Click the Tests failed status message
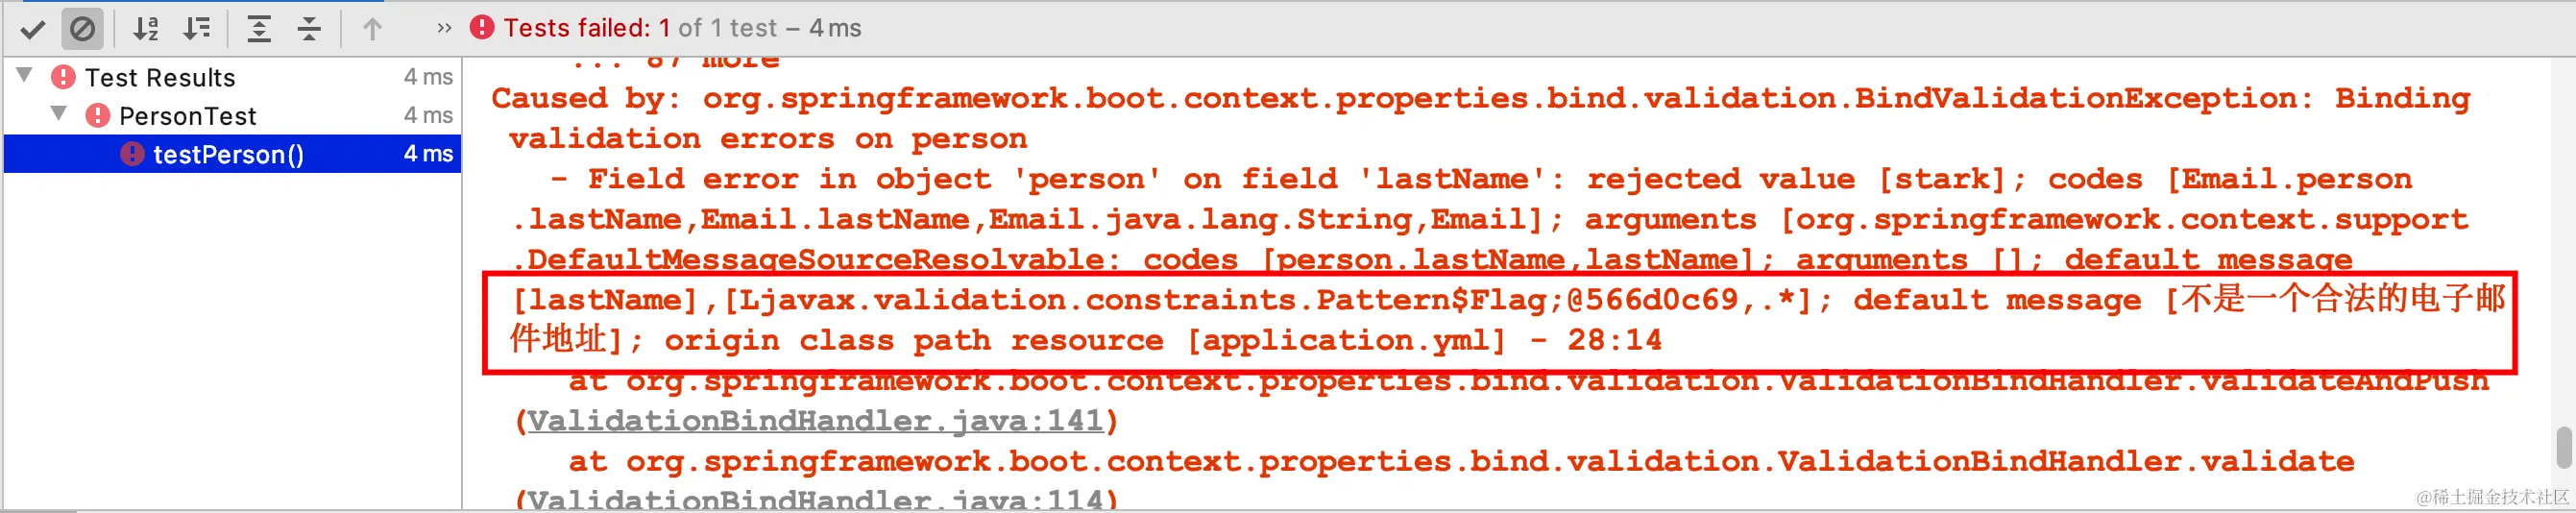This screenshot has width=2576, height=513. (x=682, y=28)
